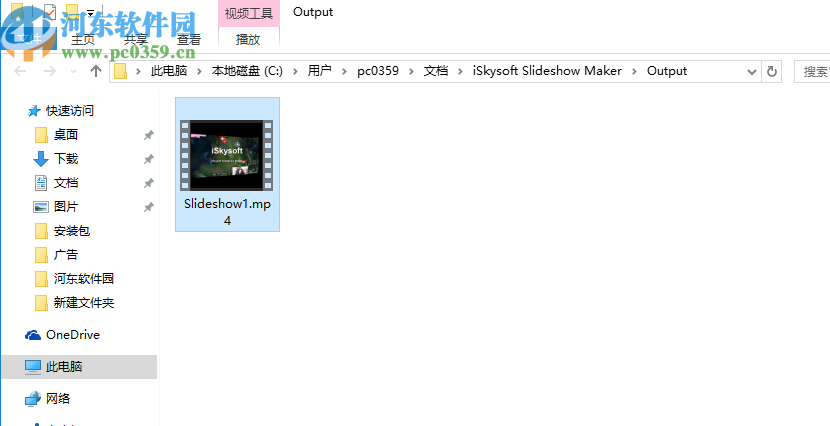Select 快速访问 in navigation pane
This screenshot has width=830, height=426.
(69, 111)
